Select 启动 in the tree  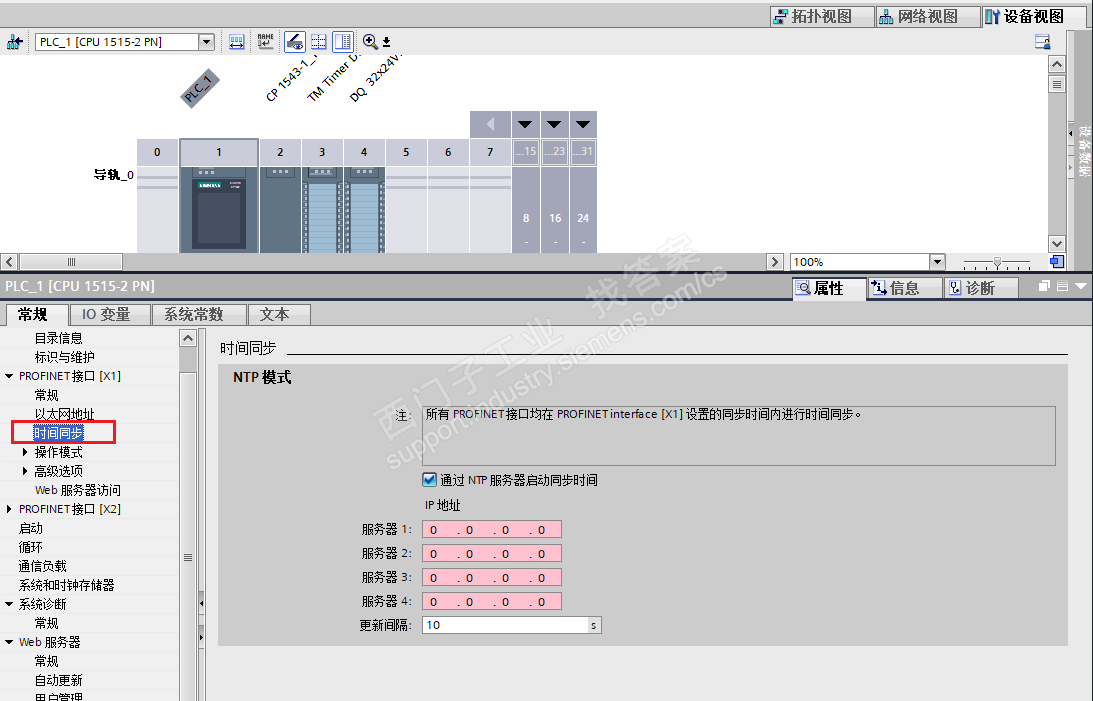tap(31, 528)
